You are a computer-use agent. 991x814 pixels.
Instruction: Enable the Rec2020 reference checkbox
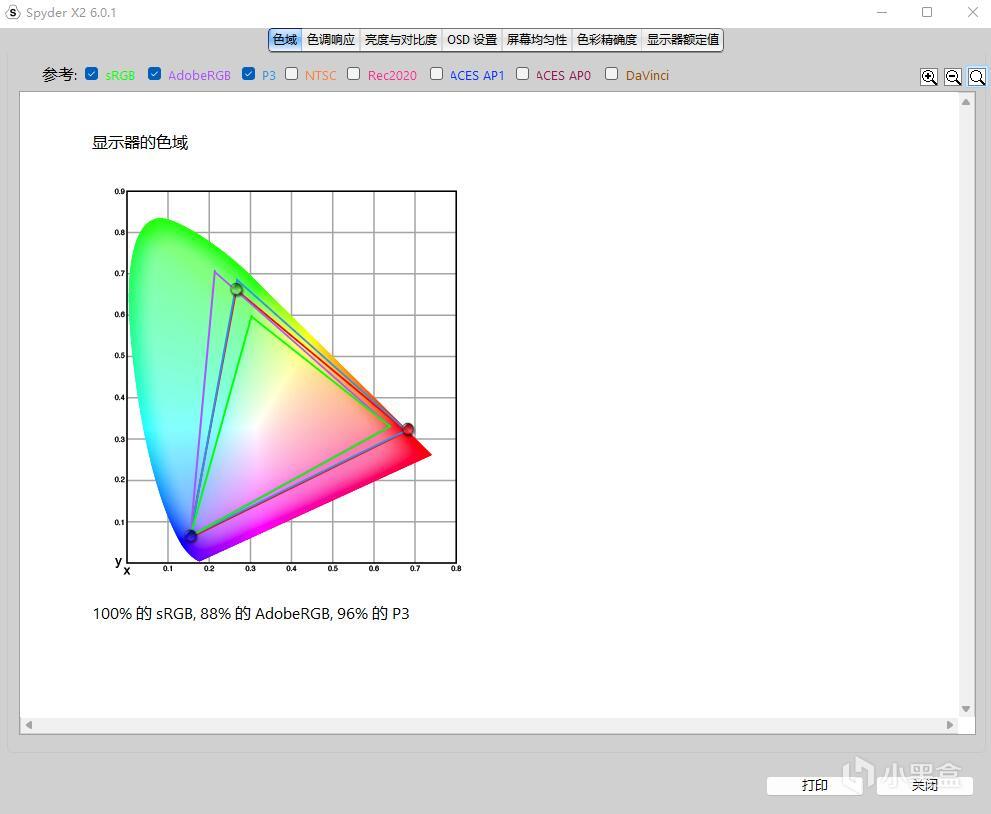(x=354, y=74)
